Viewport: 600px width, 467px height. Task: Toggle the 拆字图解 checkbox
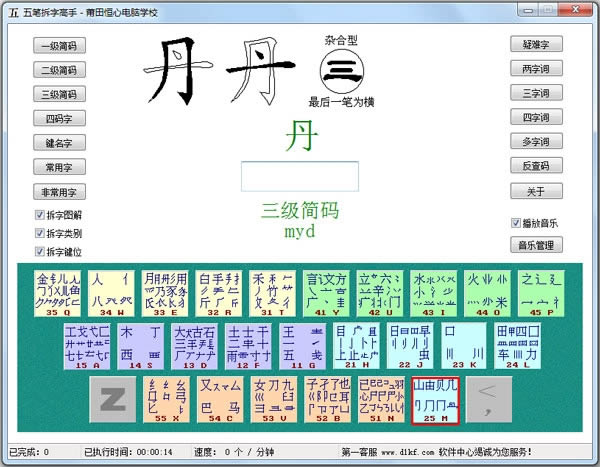[40, 215]
